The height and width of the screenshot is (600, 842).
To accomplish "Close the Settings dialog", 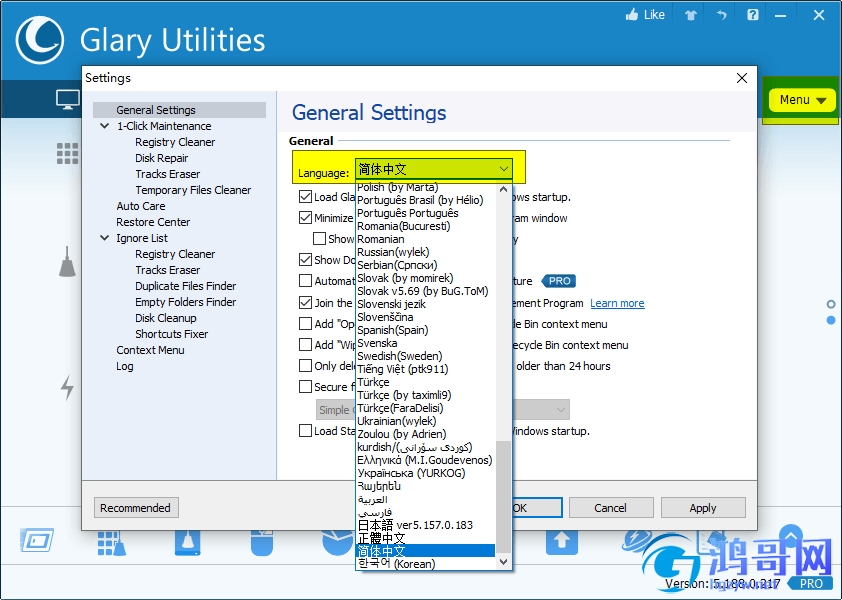I will pyautogui.click(x=742, y=78).
